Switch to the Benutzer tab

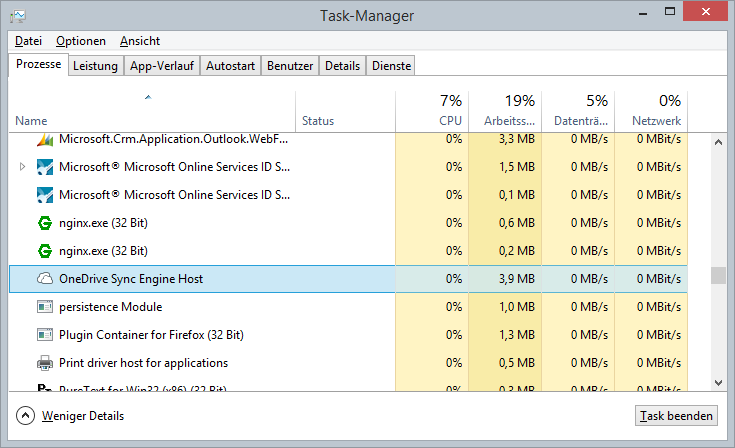pyautogui.click(x=290, y=66)
